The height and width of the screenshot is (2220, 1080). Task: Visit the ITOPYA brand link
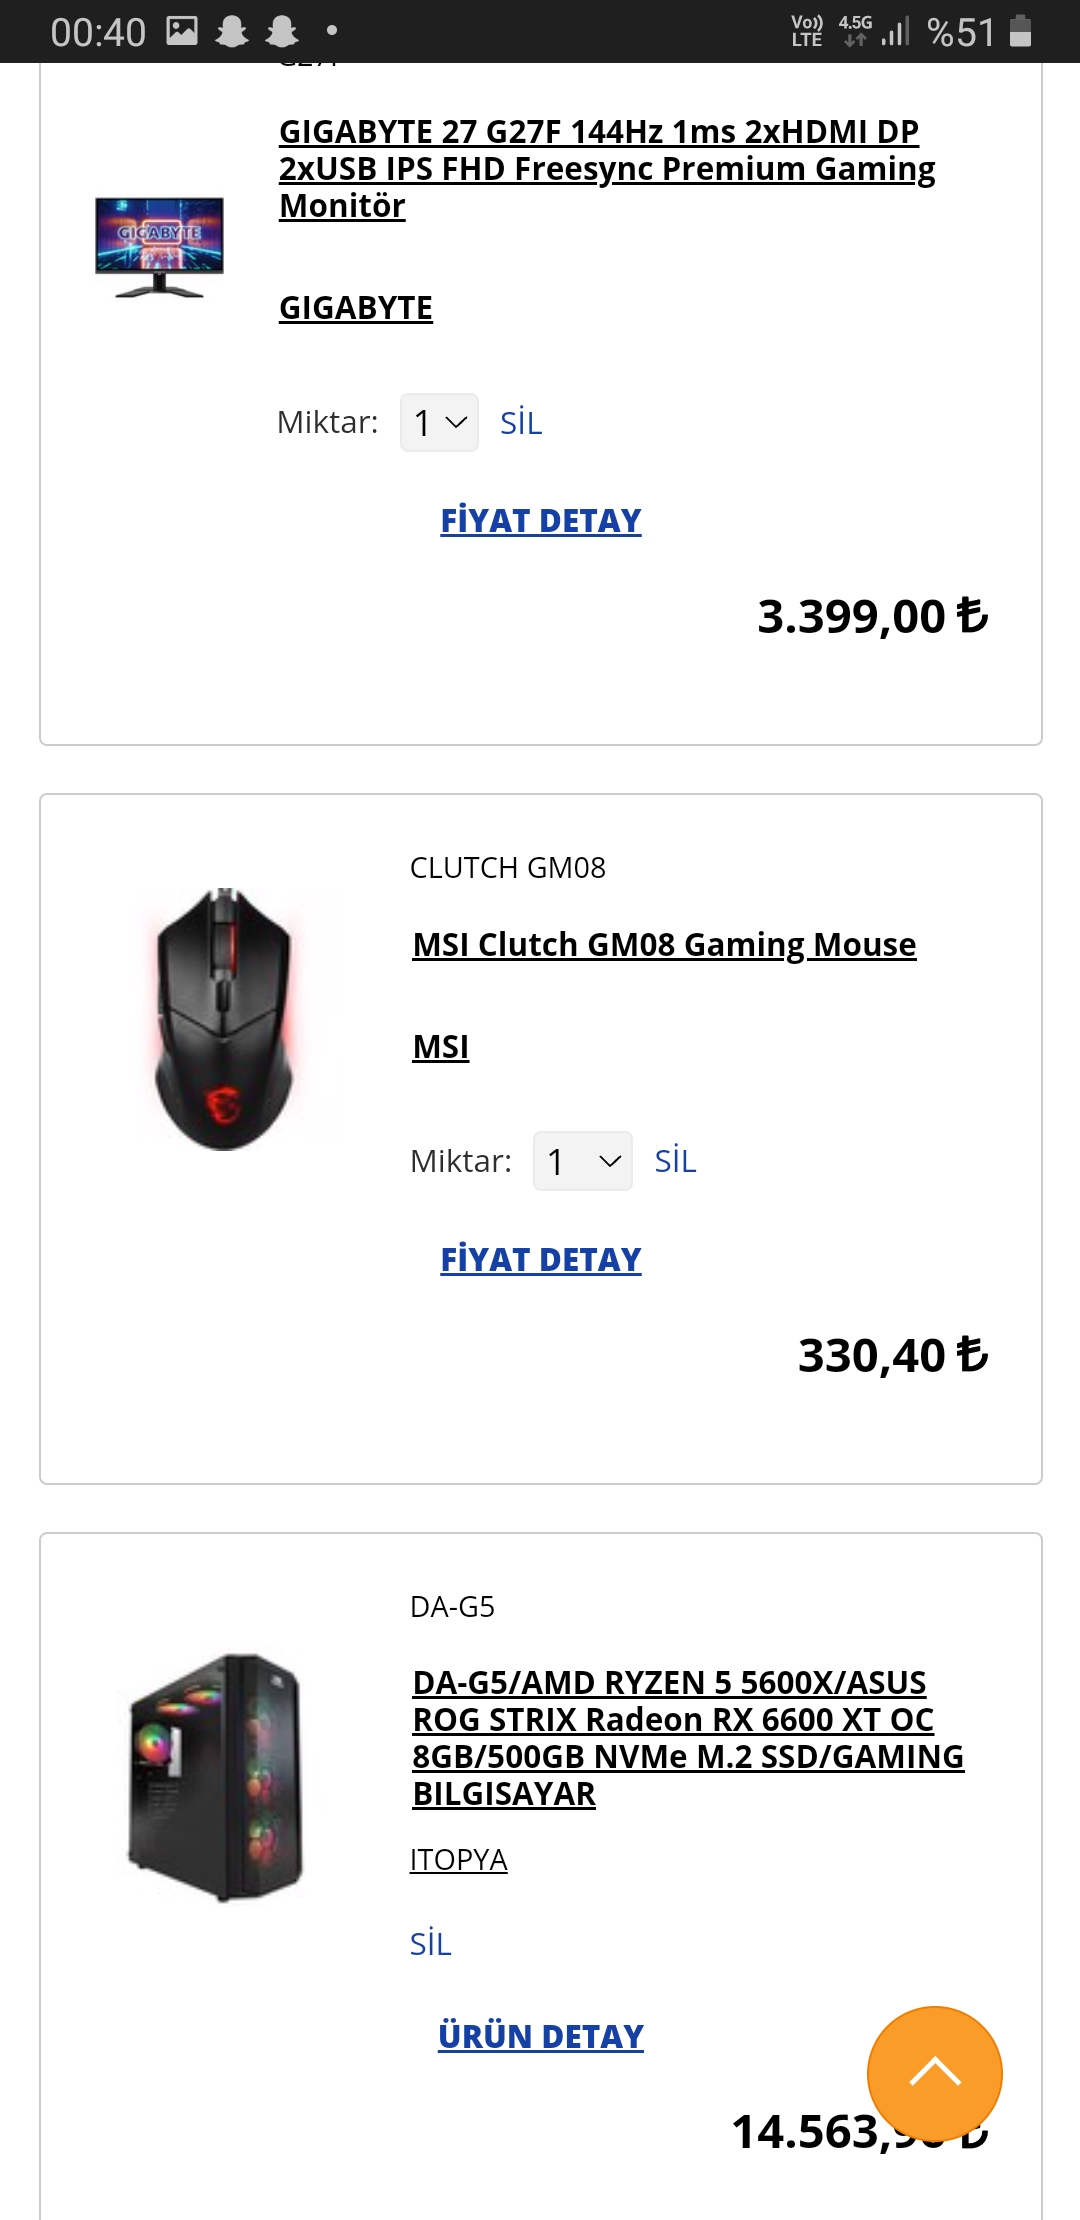[x=459, y=1860]
